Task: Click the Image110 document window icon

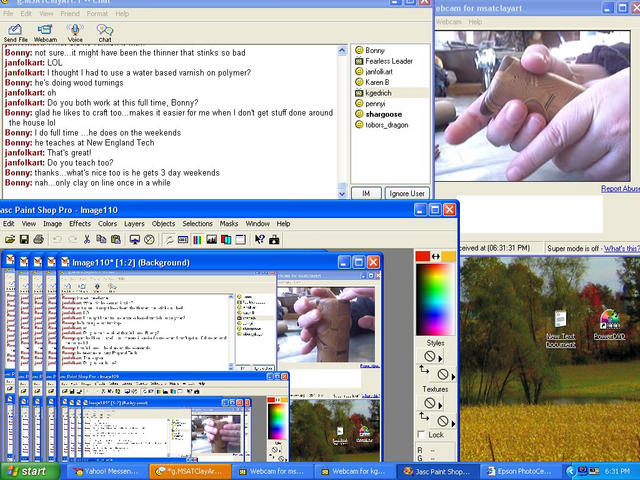Action: 65,262
